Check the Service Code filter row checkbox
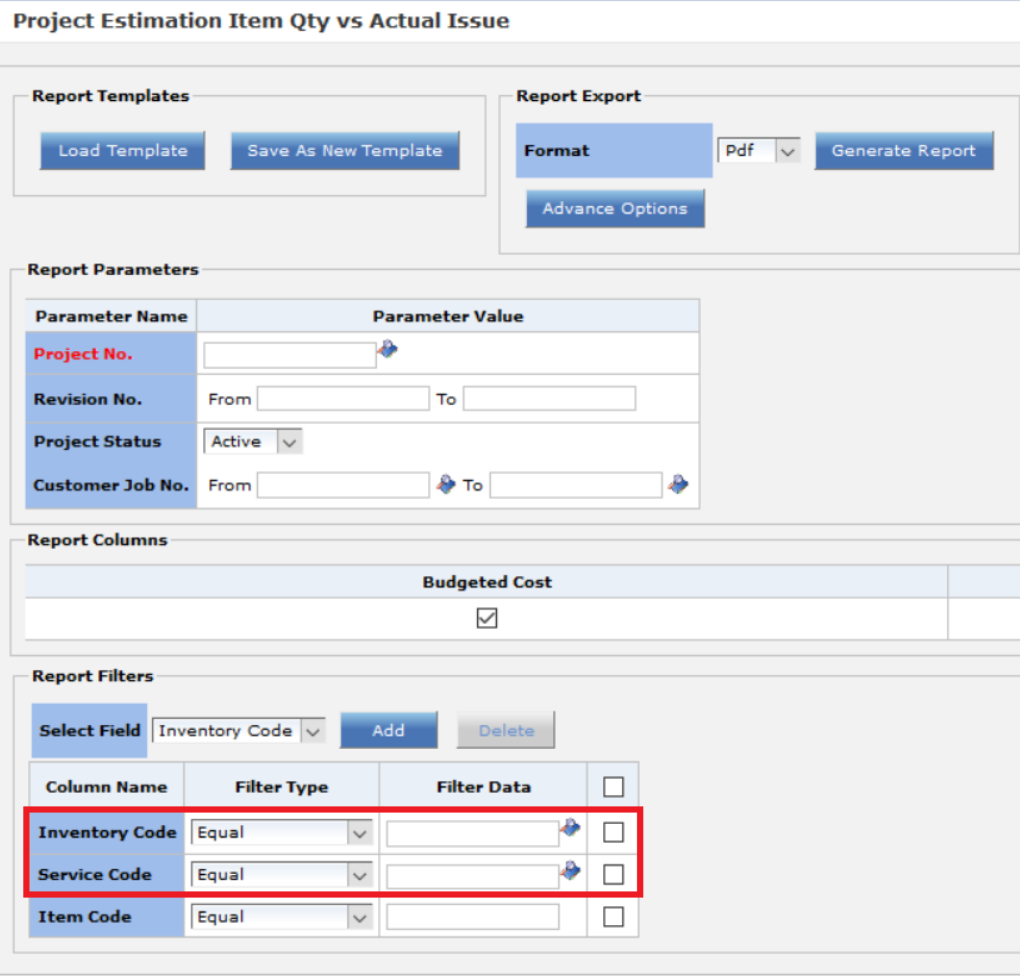1020x976 pixels. point(612,873)
